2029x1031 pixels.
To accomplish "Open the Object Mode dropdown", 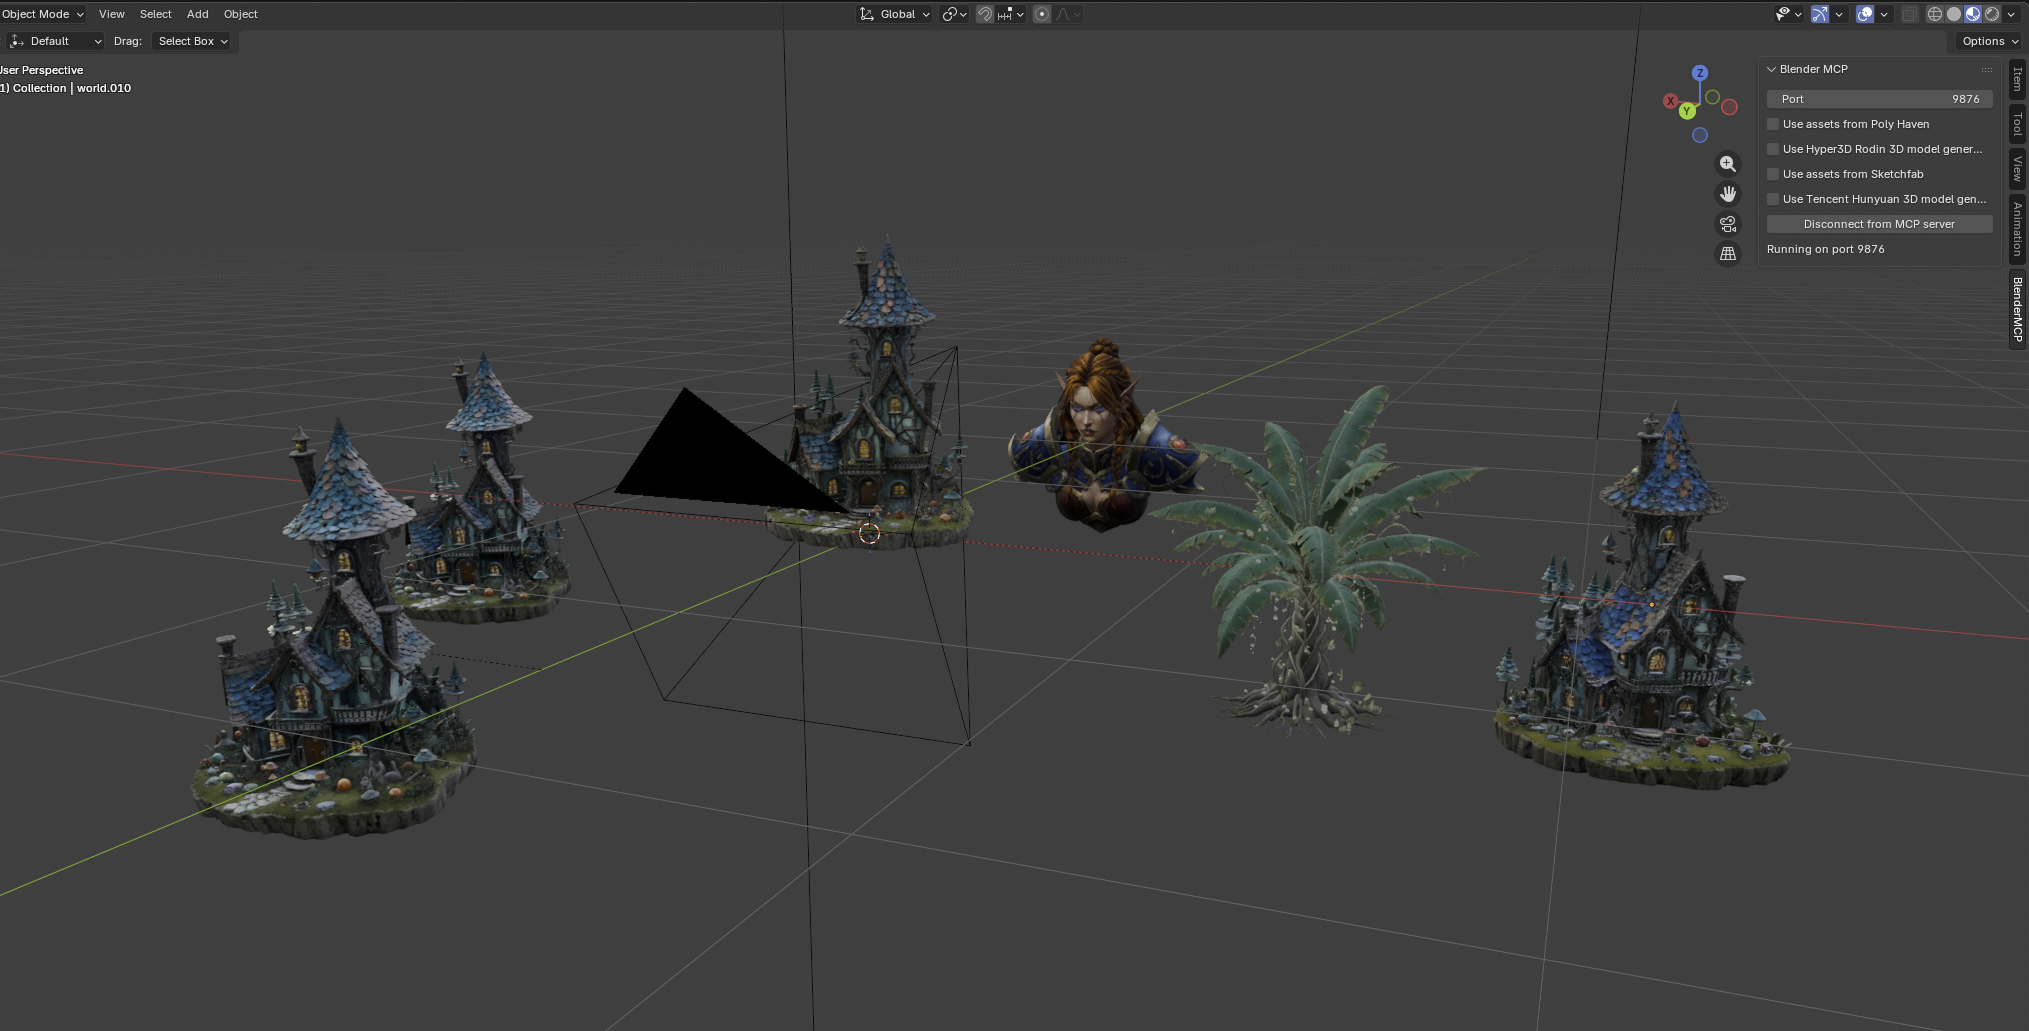I will coord(43,14).
